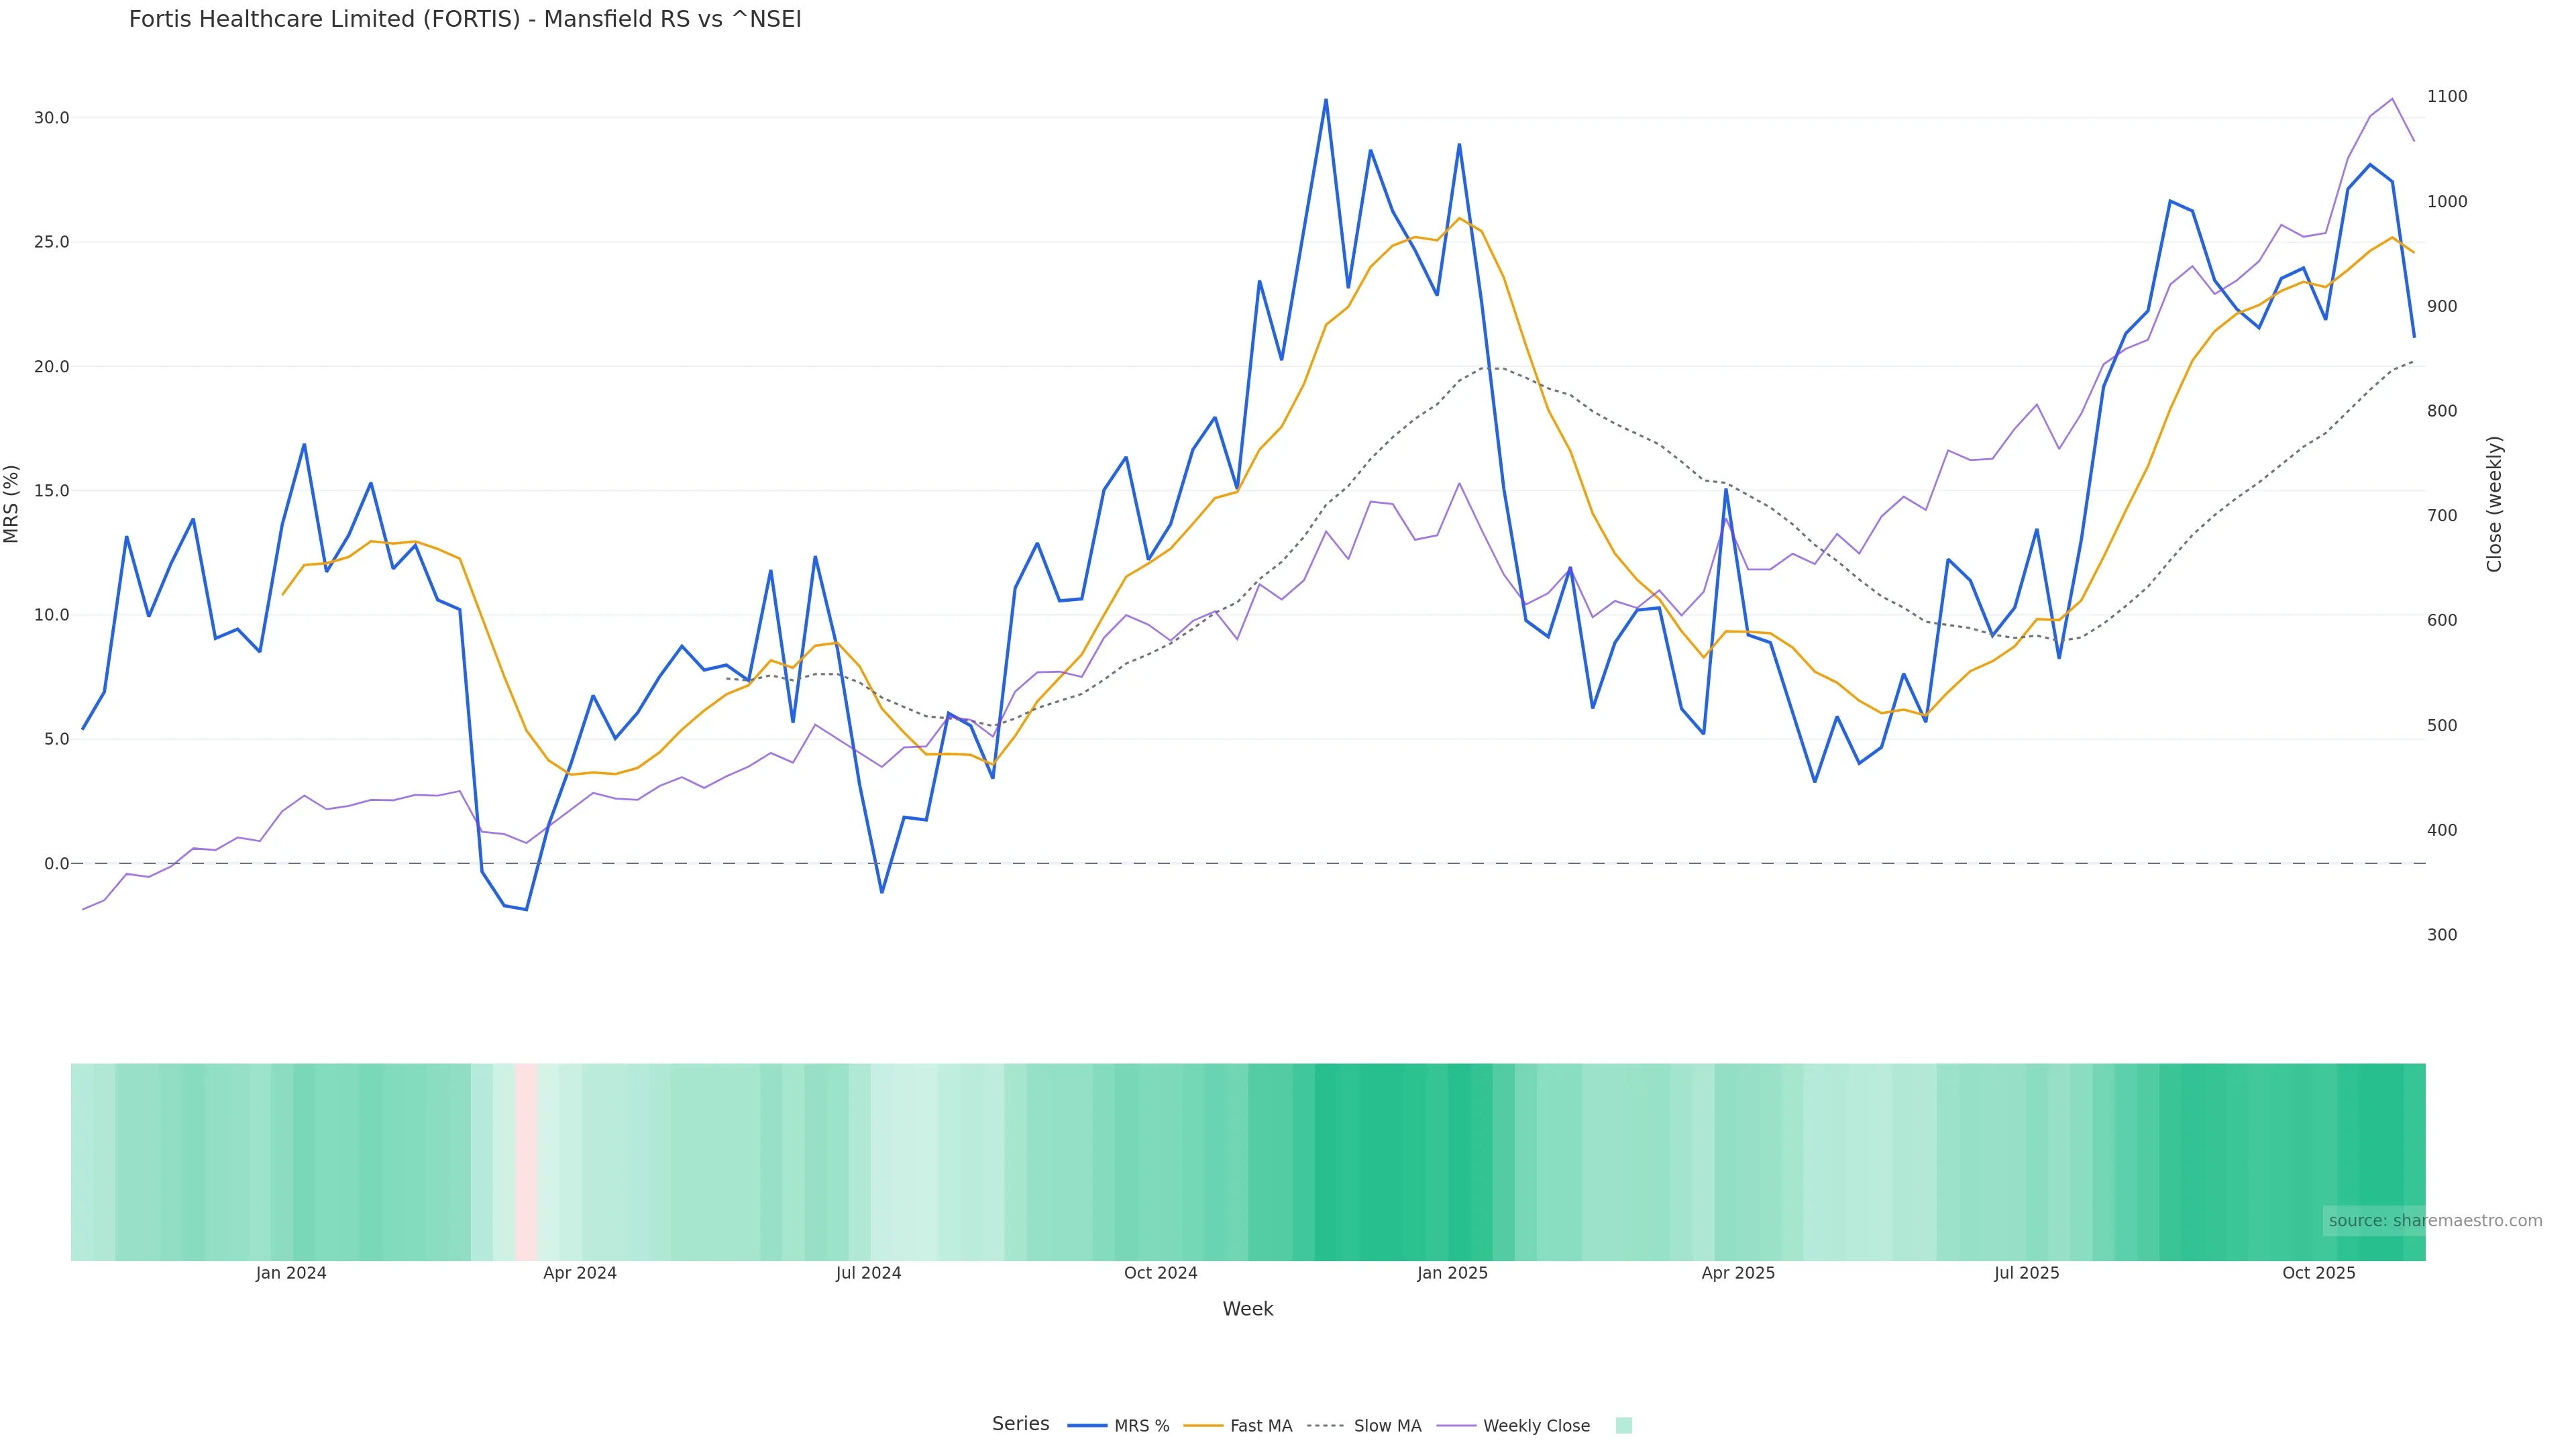Click the green heatmap legend swatch

tap(1623, 1426)
